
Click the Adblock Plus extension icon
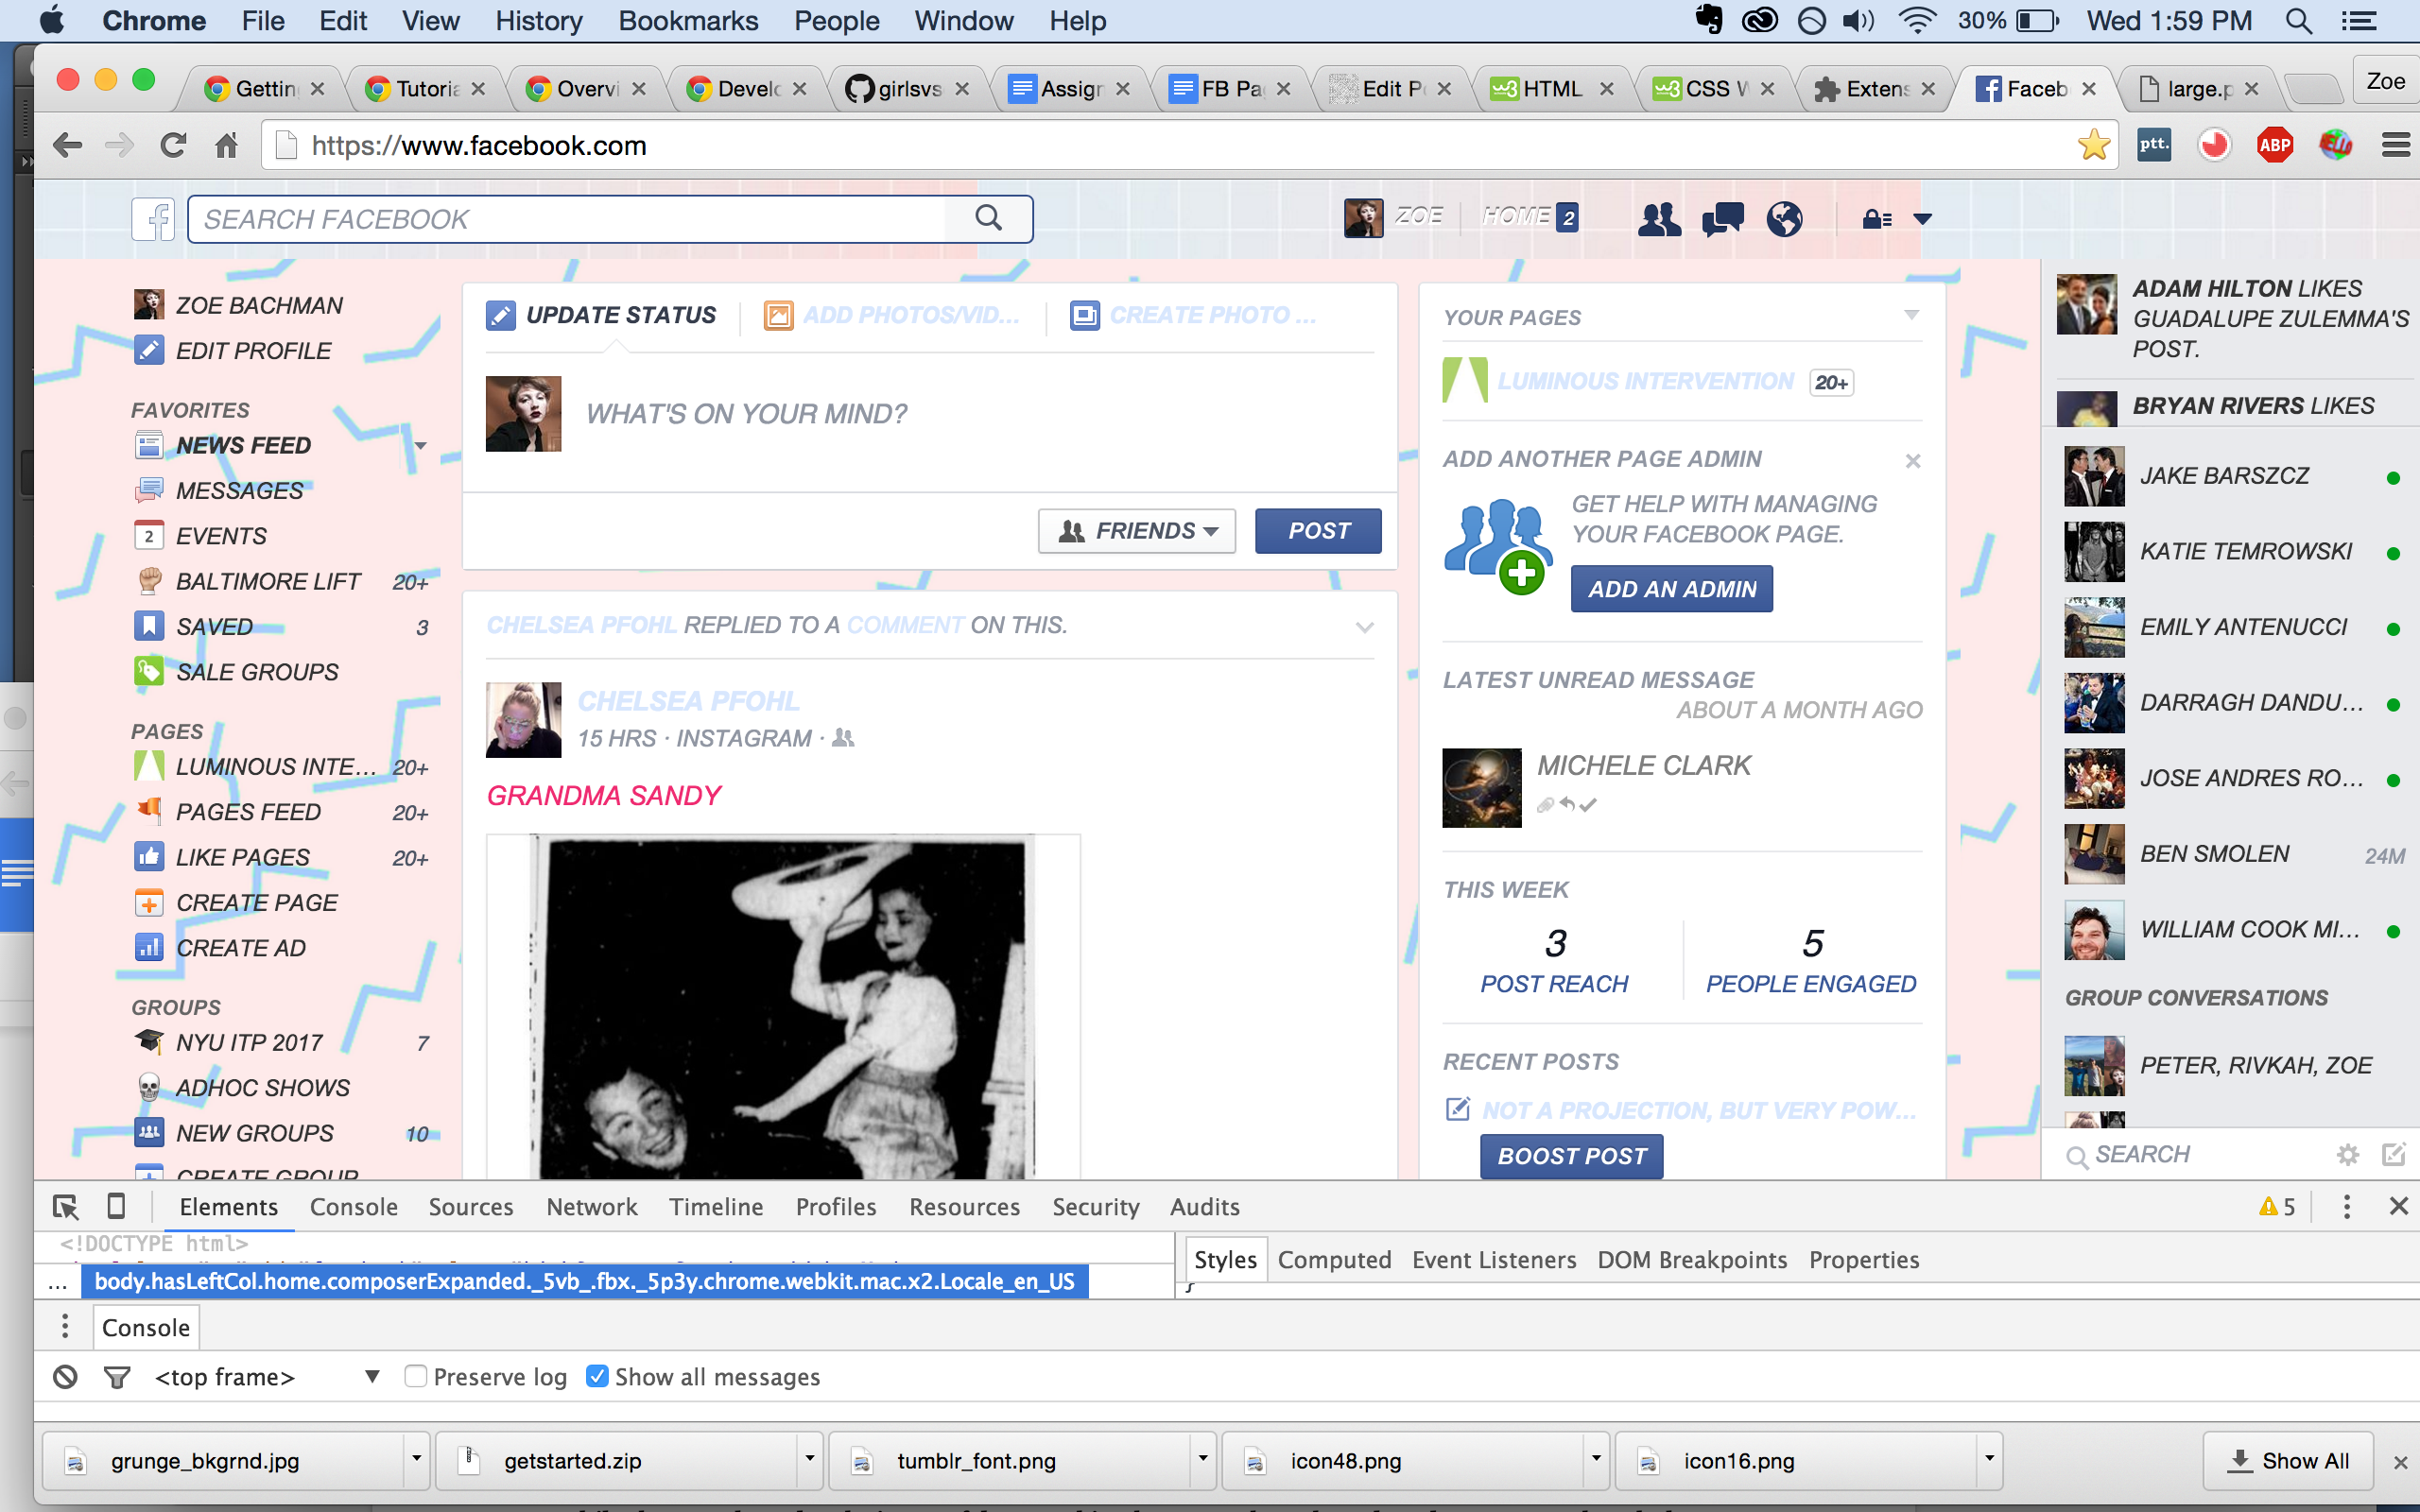[x=2274, y=145]
